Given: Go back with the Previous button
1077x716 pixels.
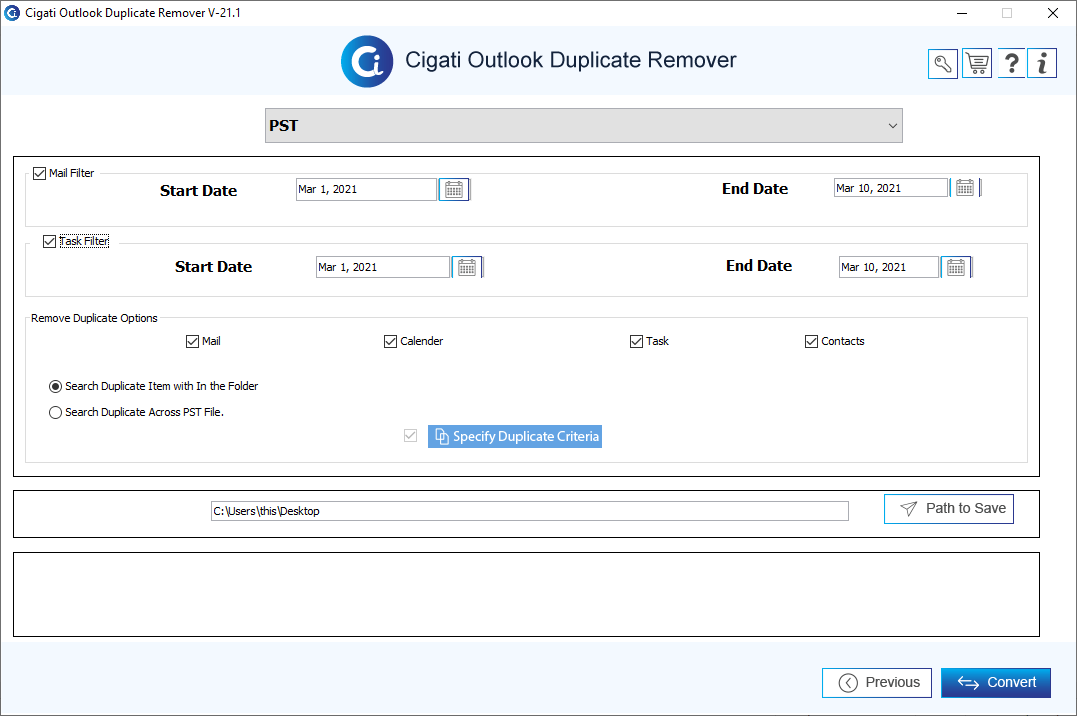Looking at the screenshot, I should (876, 683).
